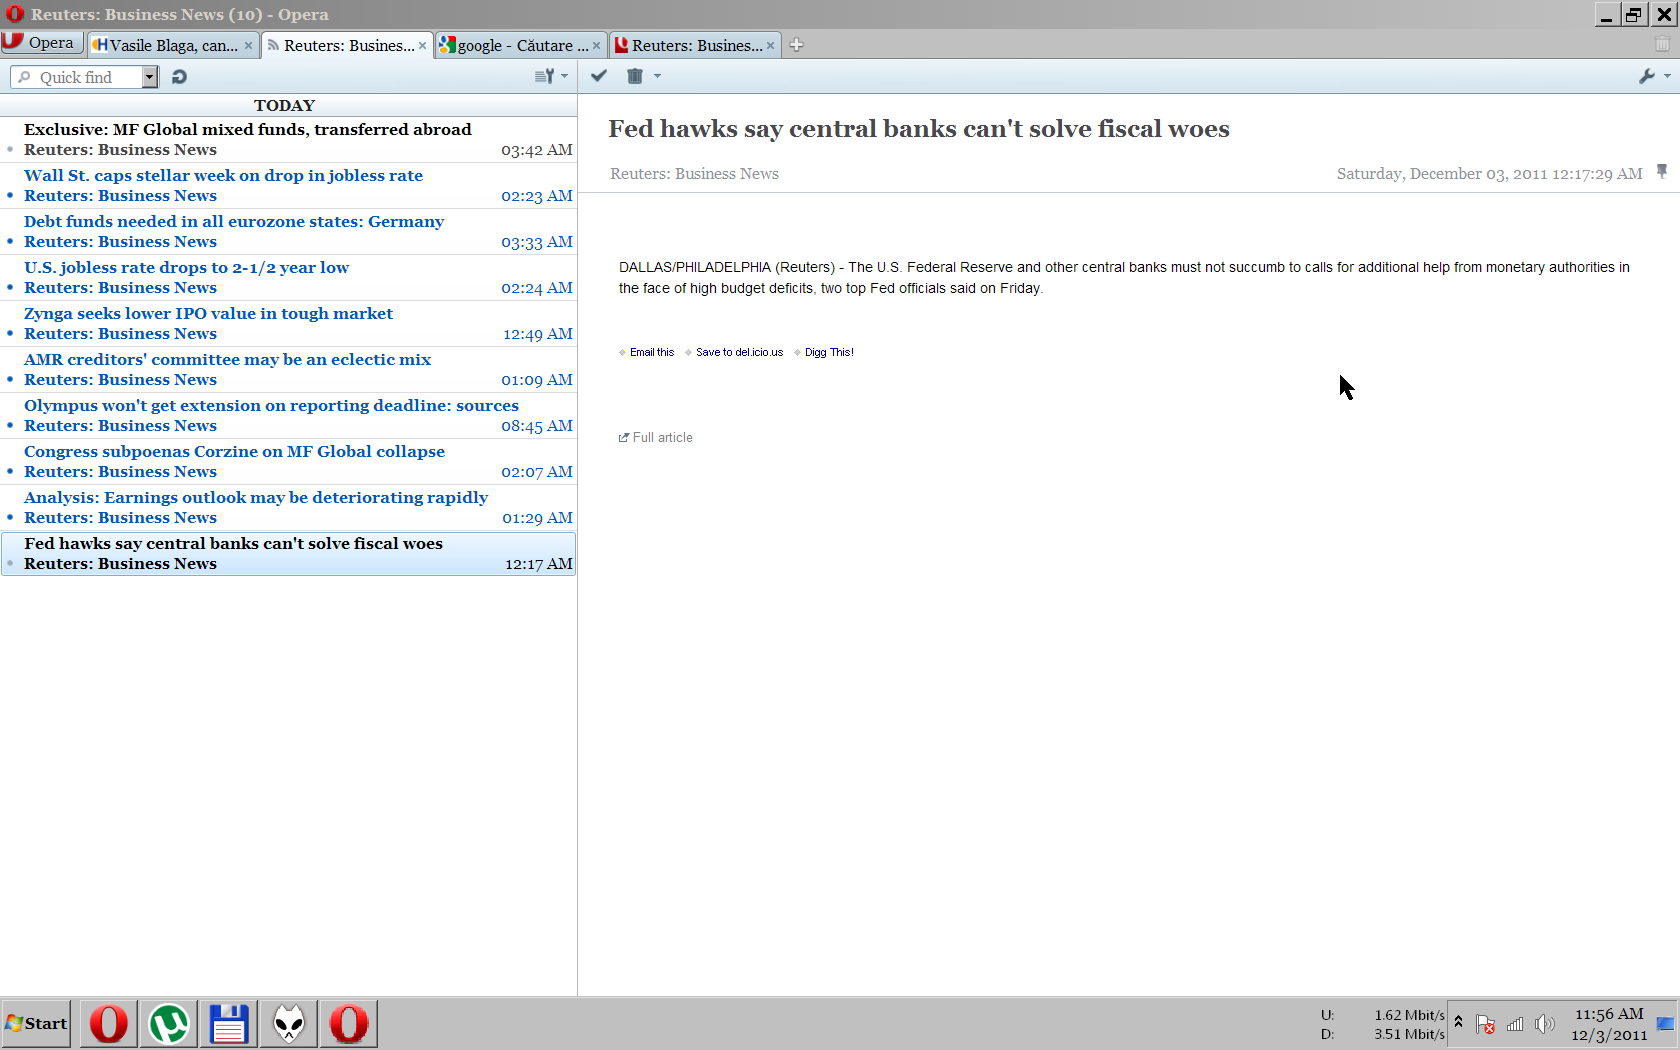Open the Opera main menu
The image size is (1680, 1050).
[x=40, y=43]
